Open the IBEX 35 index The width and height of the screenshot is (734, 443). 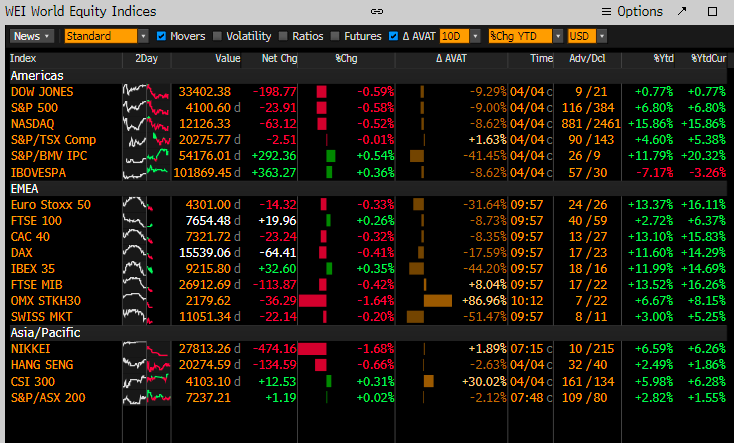tap(33, 268)
